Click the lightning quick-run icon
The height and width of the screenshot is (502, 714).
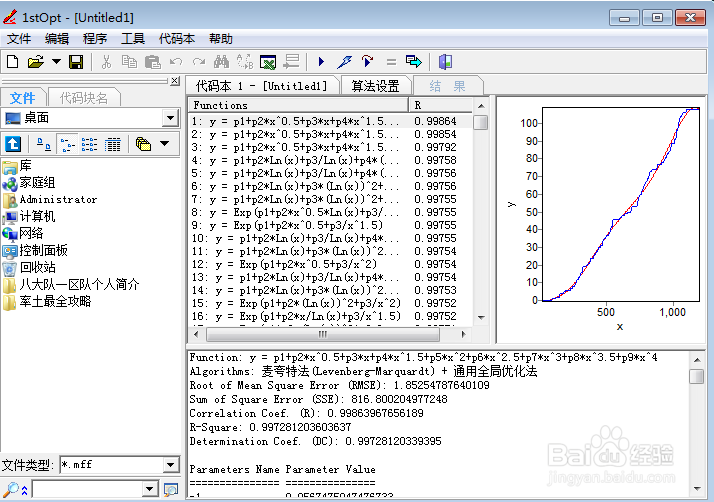click(344, 61)
